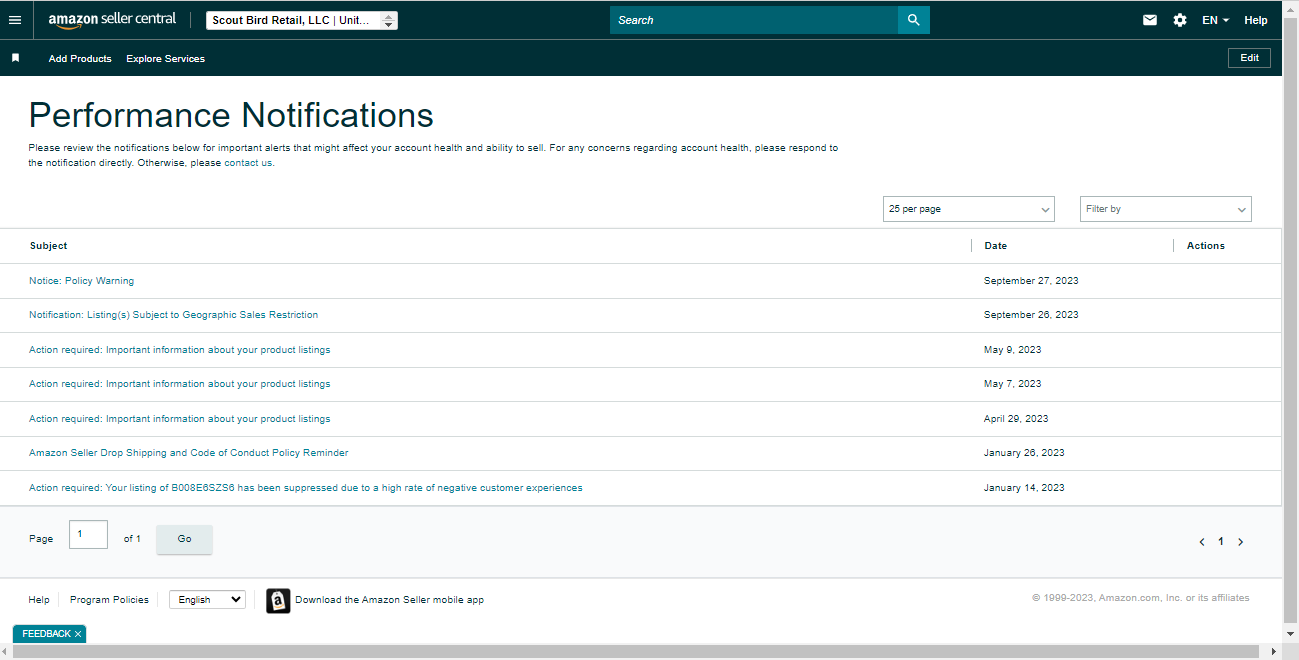Viewport: 1299px width, 660px height.
Task: Go to previous page arrow
Action: click(x=1202, y=542)
